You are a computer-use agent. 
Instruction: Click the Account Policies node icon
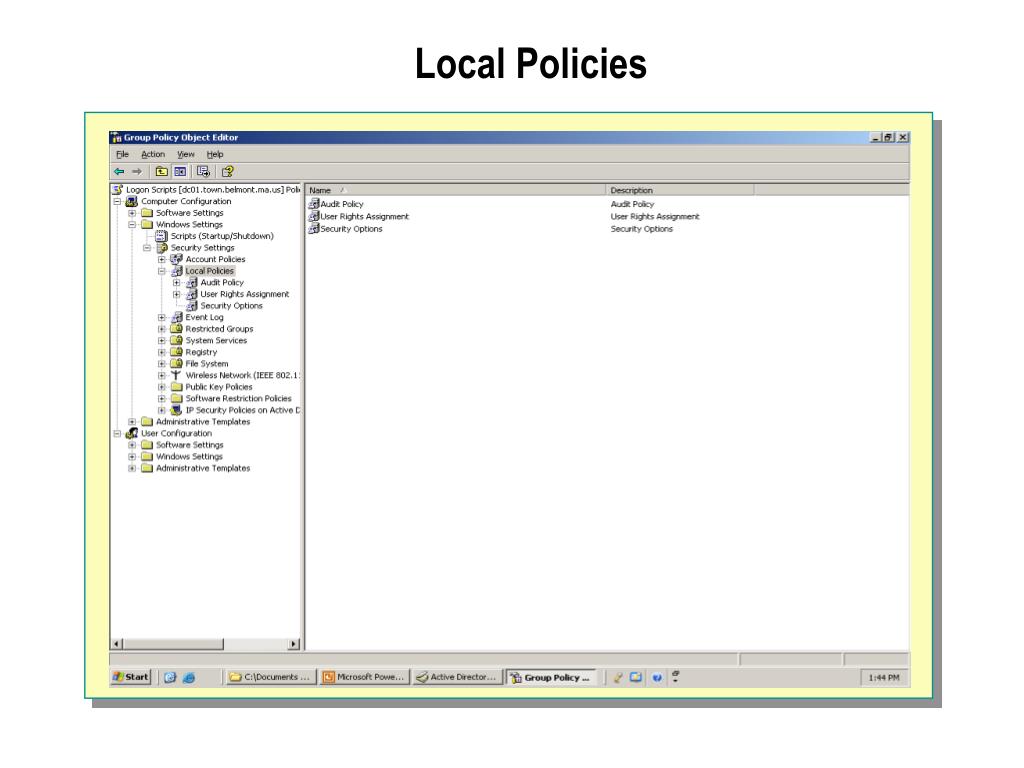(176, 259)
